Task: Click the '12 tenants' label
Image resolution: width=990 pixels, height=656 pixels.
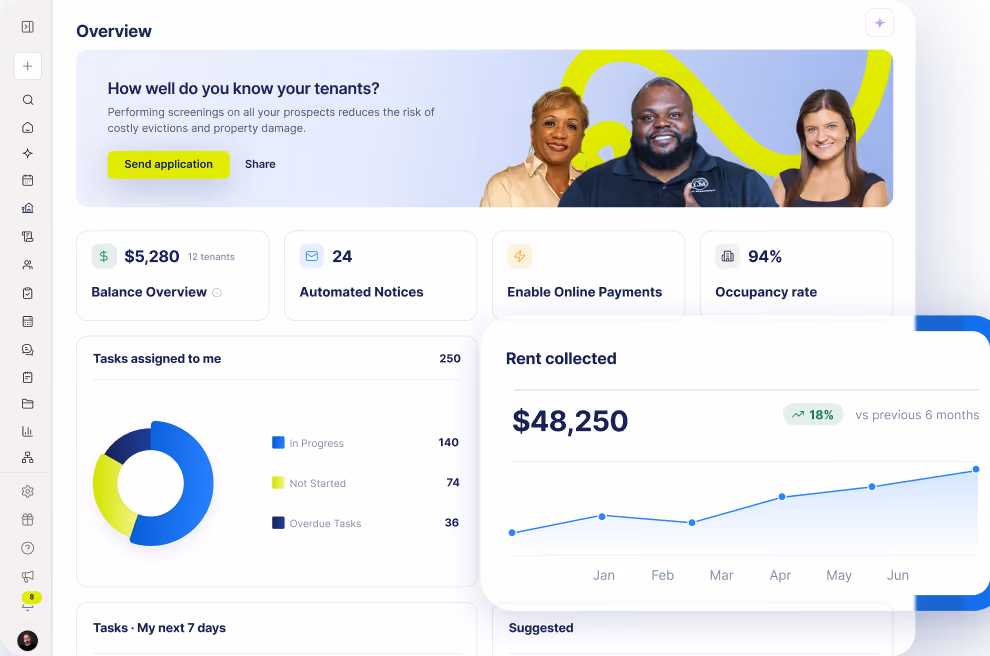Action: 212,257
